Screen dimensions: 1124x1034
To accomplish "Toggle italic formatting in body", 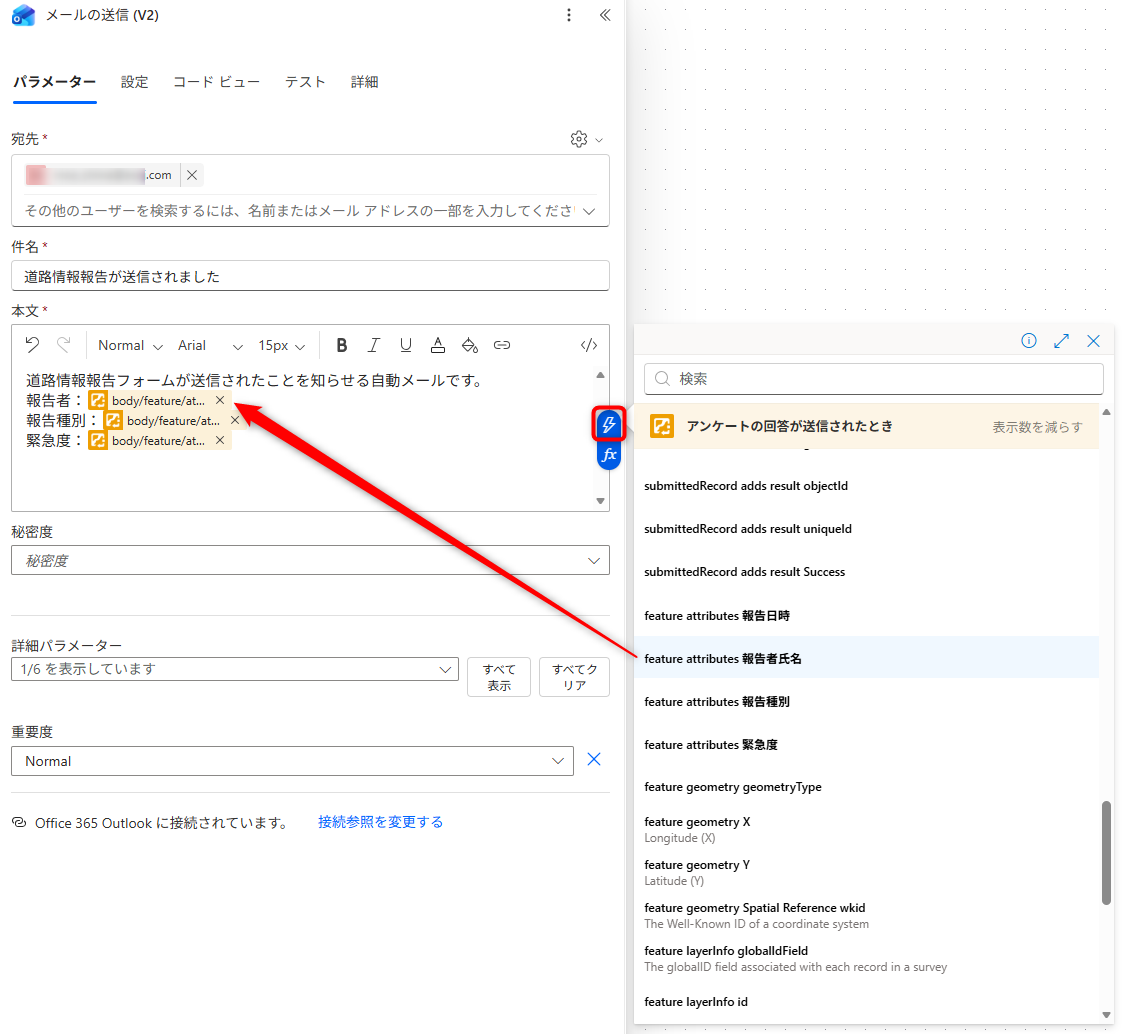I will (x=373, y=345).
